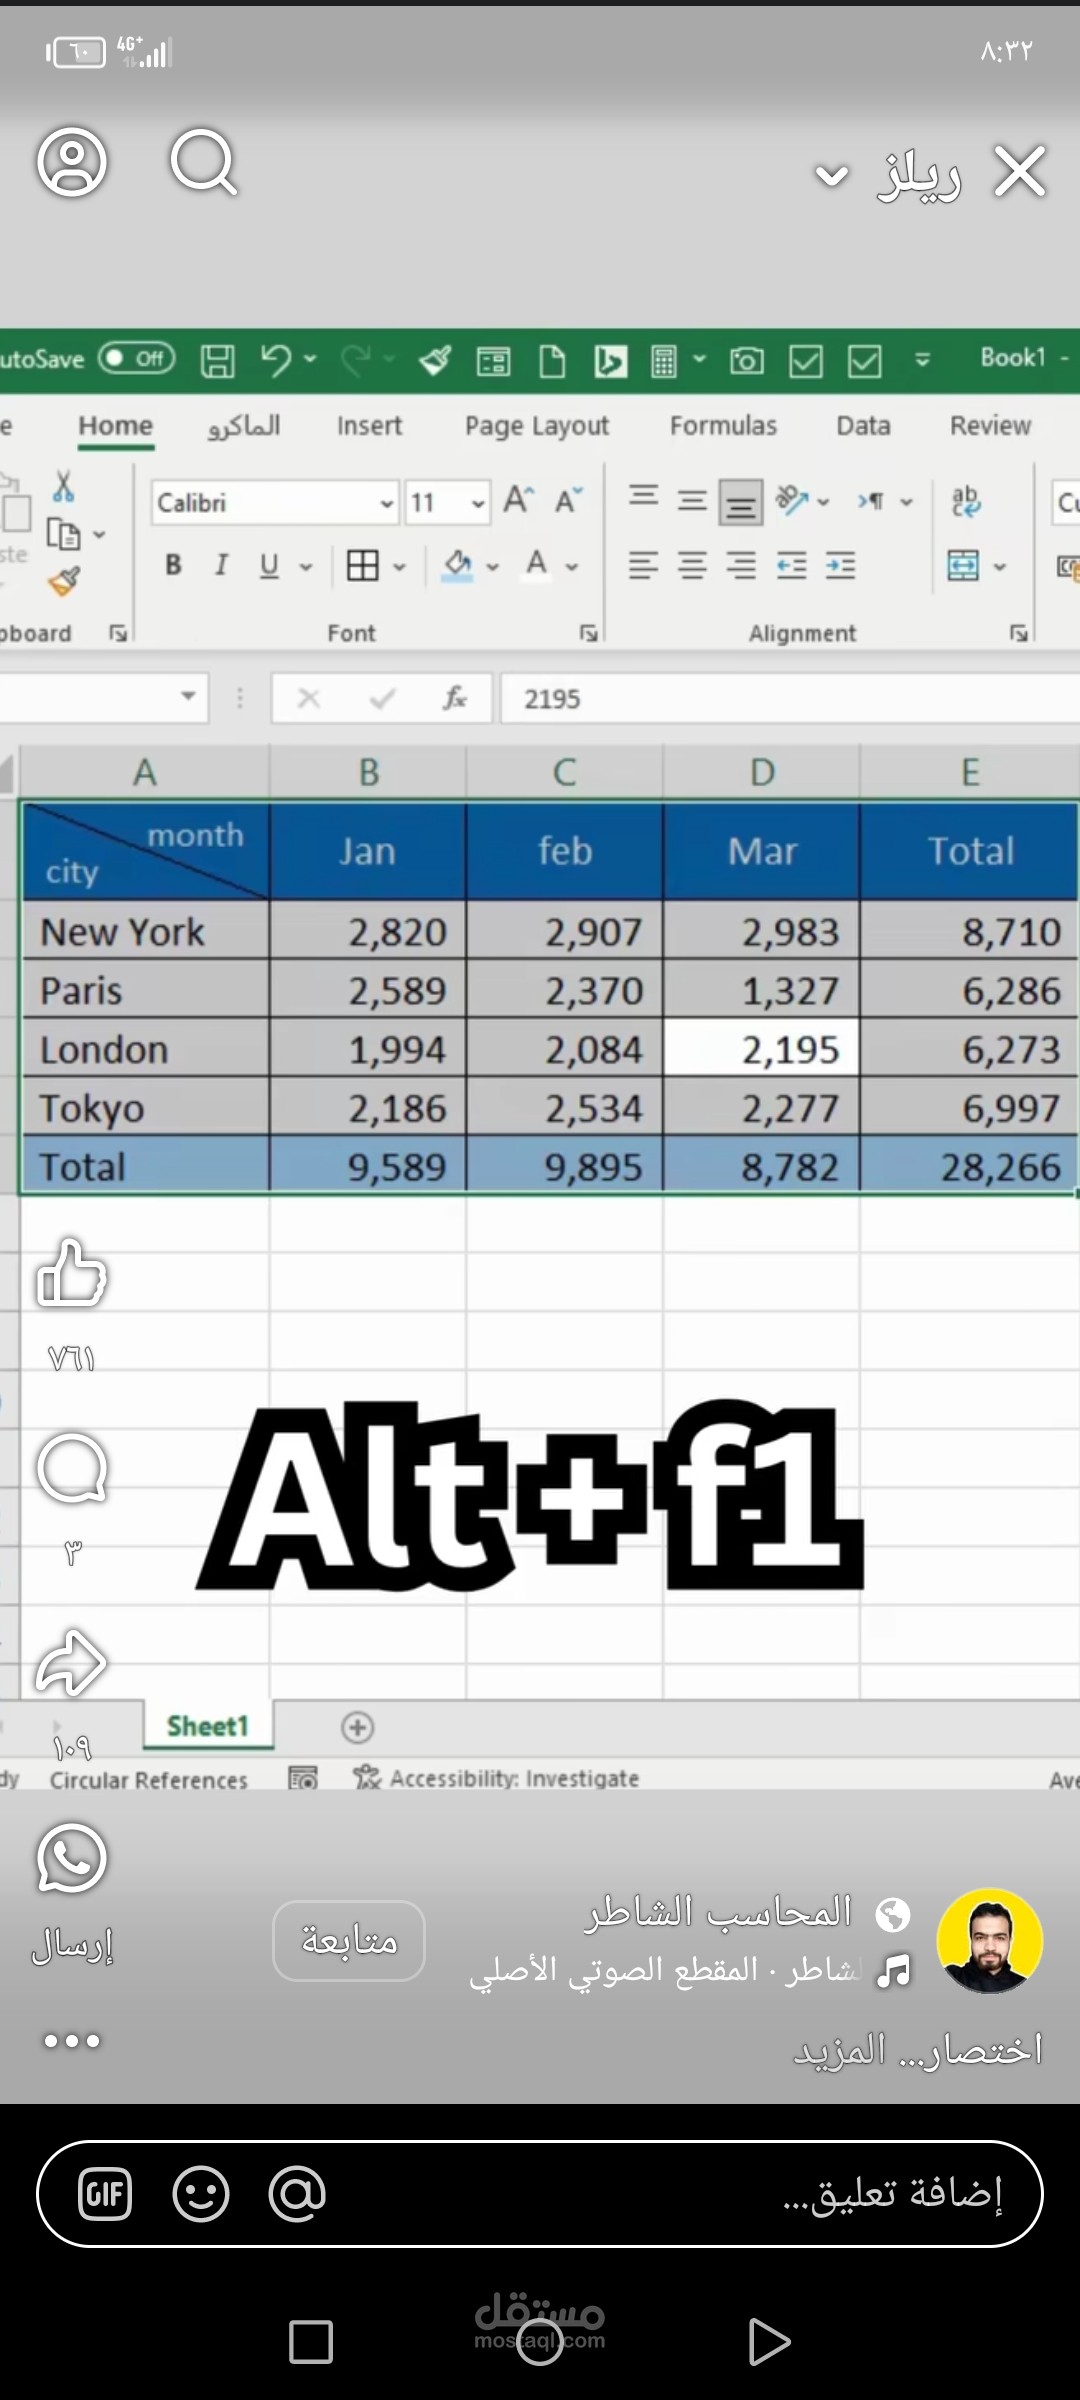1080x2400 pixels.
Task: Open the Borders dropdown arrow
Action: click(399, 567)
